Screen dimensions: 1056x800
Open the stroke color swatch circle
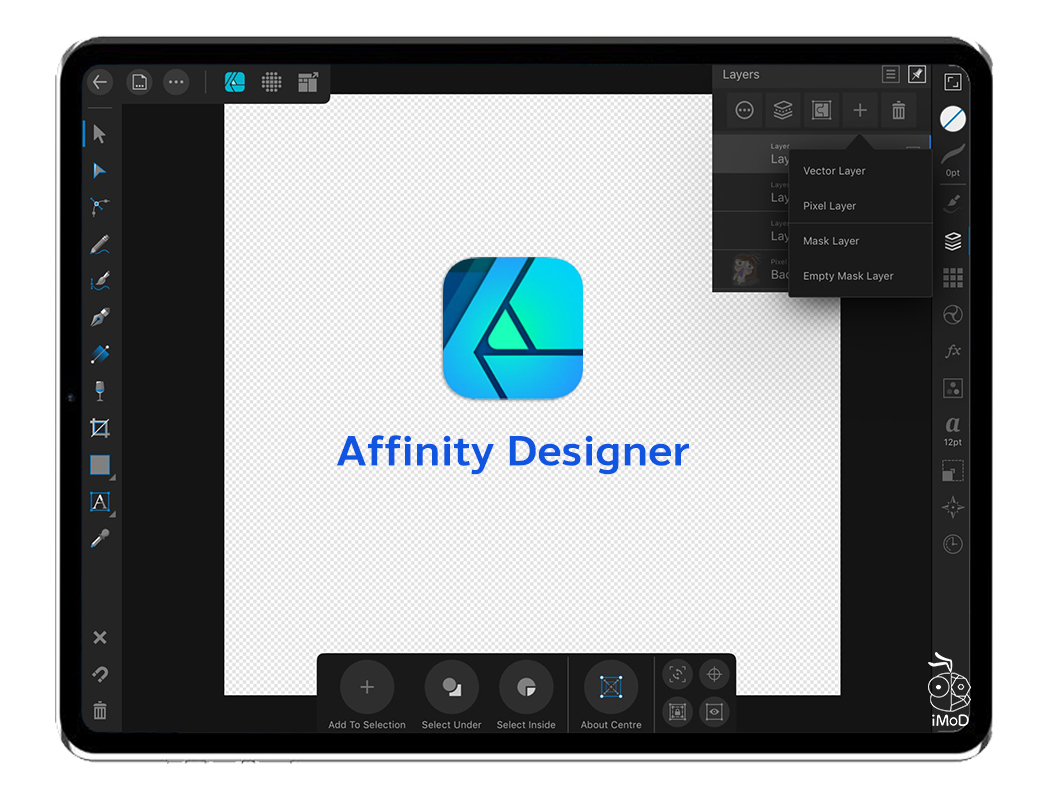953,119
